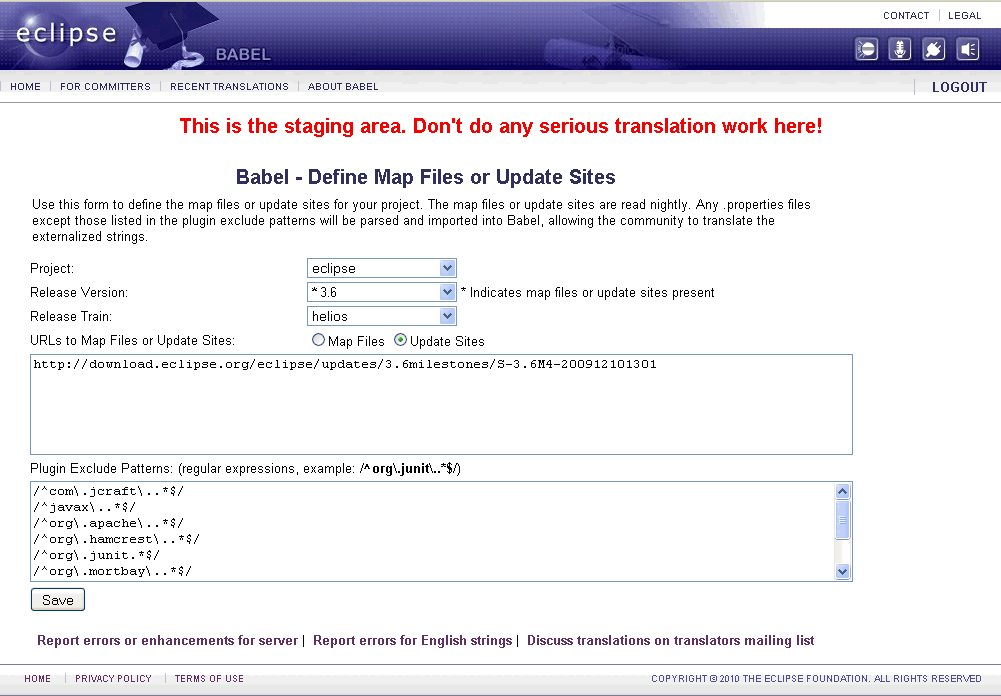This screenshot has height=696, width=1001.
Task: Click the download.eclipse.org update site URL text
Action: pyautogui.click(x=345, y=364)
